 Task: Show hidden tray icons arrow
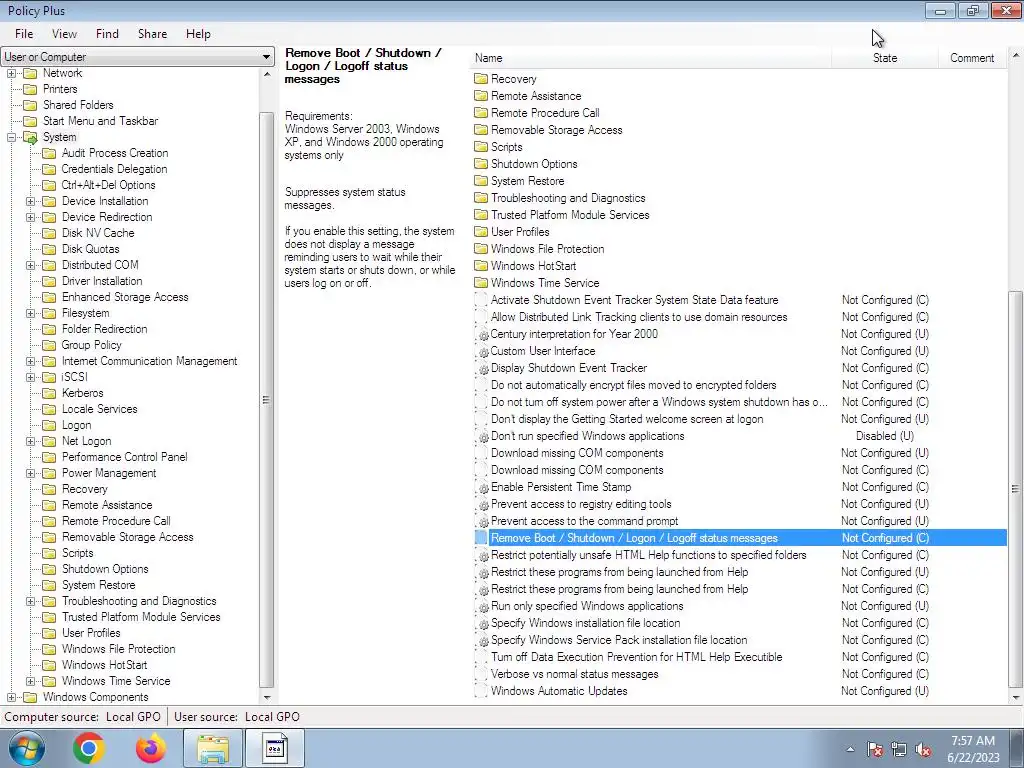coord(850,750)
